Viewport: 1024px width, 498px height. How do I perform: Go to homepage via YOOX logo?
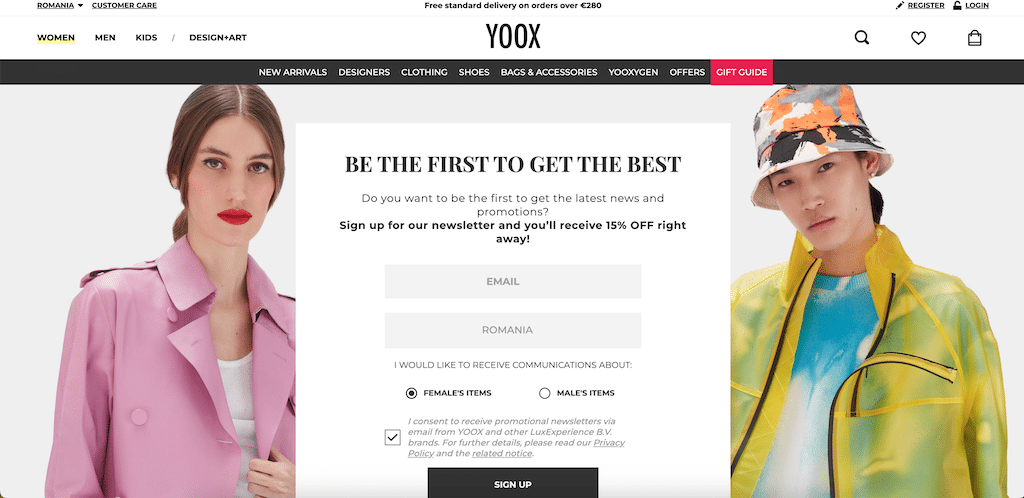pyautogui.click(x=513, y=37)
